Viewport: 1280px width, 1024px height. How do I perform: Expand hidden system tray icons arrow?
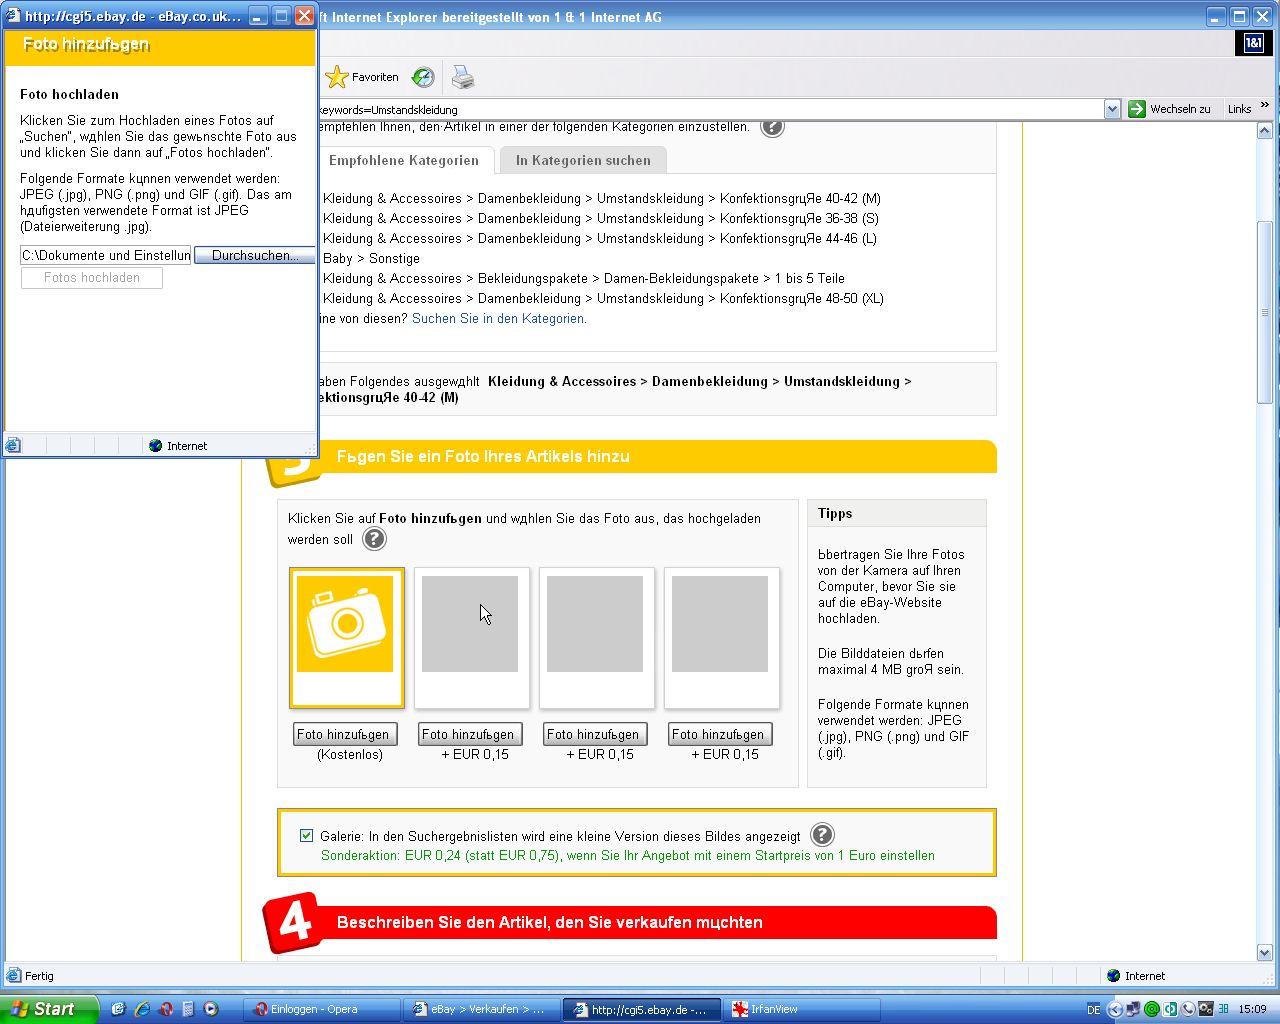(x=1114, y=1010)
